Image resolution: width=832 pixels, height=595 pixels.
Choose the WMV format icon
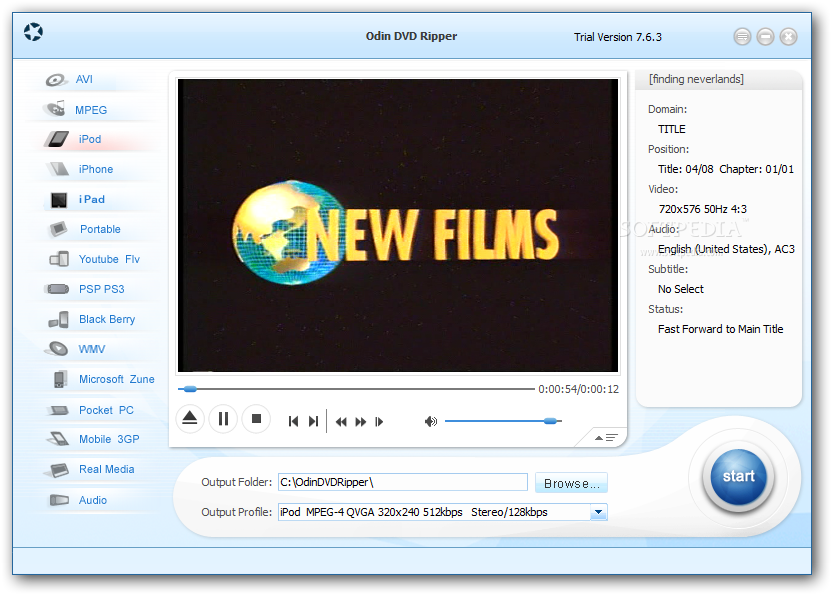(x=58, y=349)
